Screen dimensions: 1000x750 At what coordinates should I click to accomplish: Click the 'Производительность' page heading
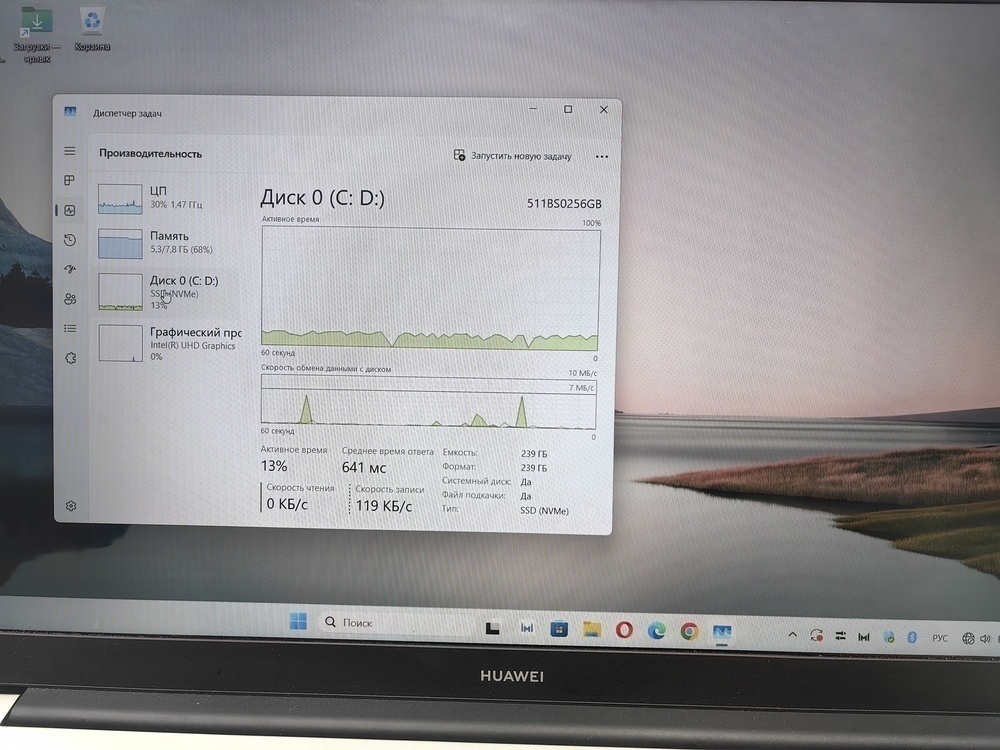click(x=151, y=154)
